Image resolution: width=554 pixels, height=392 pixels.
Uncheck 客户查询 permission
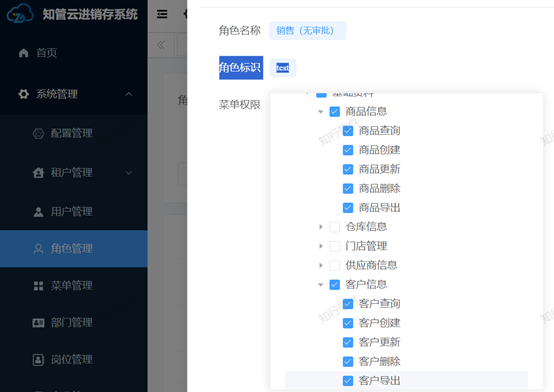tap(348, 304)
